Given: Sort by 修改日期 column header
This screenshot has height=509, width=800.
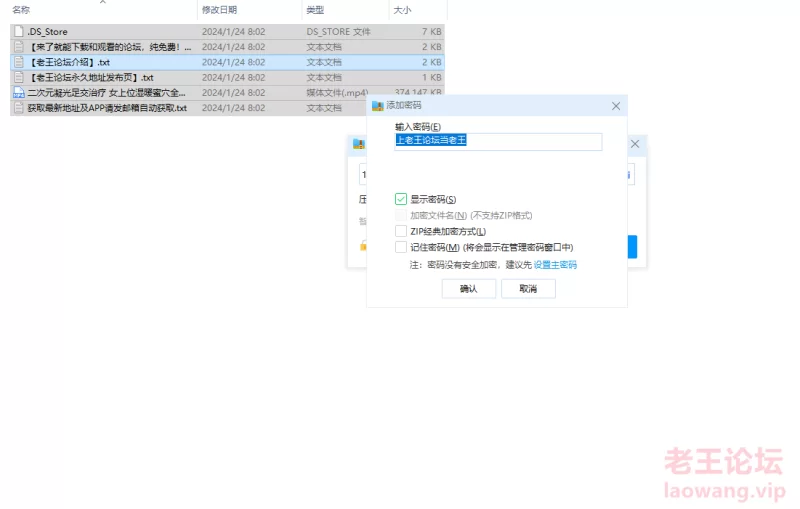Looking at the screenshot, I should tap(219, 10).
